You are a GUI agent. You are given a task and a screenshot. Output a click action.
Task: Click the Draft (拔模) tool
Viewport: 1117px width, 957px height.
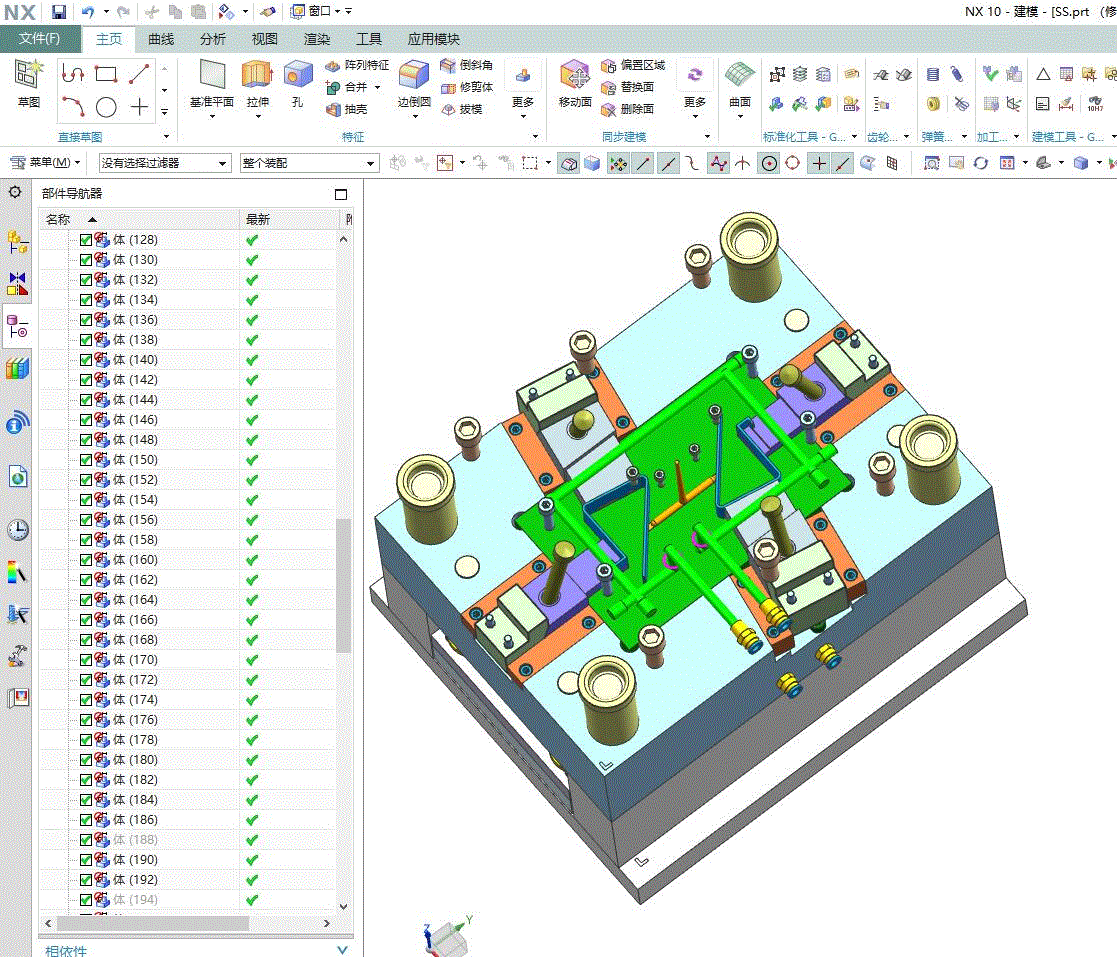(x=462, y=109)
